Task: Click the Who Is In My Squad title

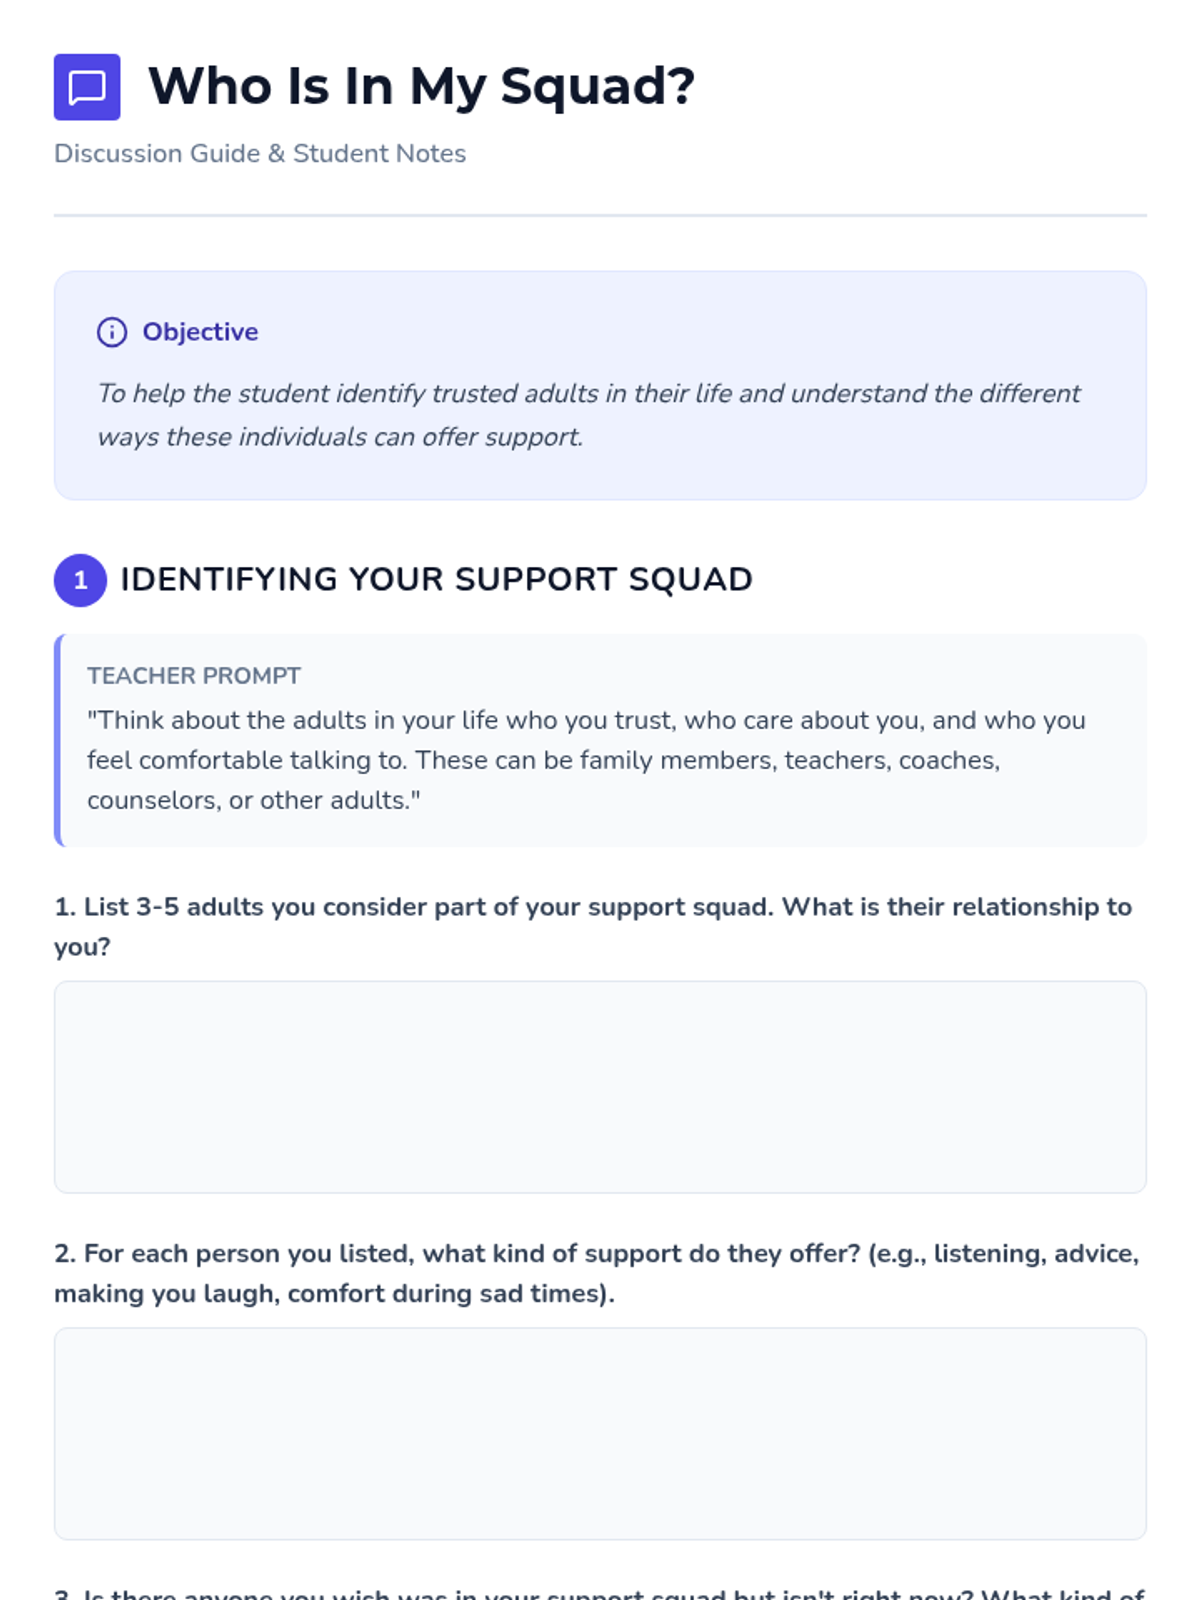Action: [420, 86]
